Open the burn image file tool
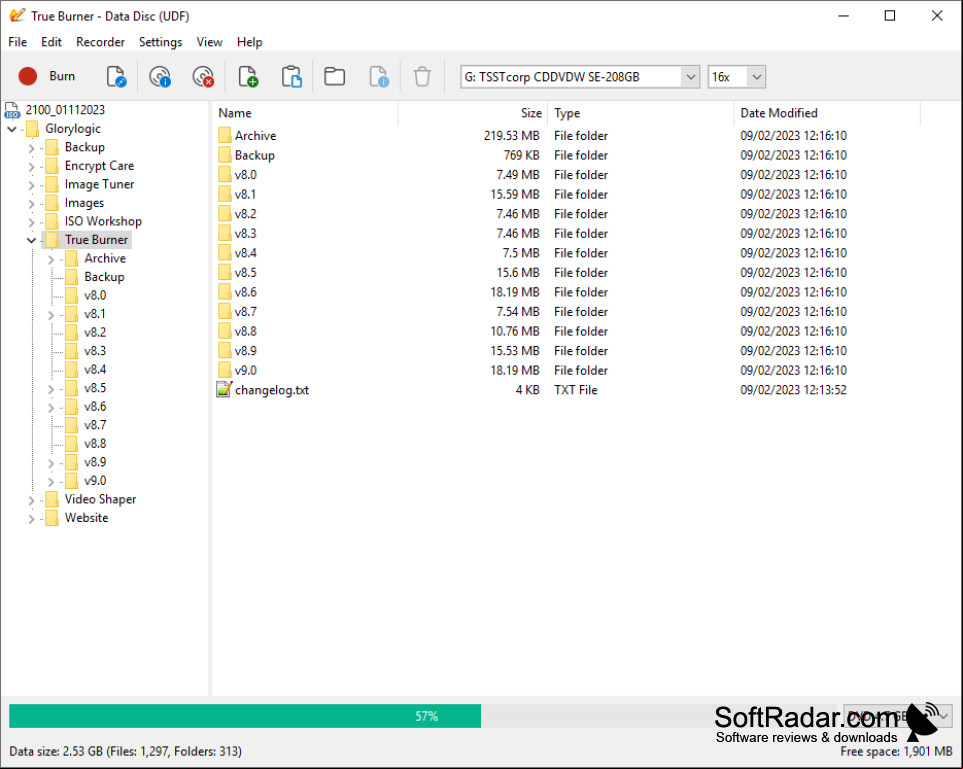The width and height of the screenshot is (963, 769). click(116, 76)
